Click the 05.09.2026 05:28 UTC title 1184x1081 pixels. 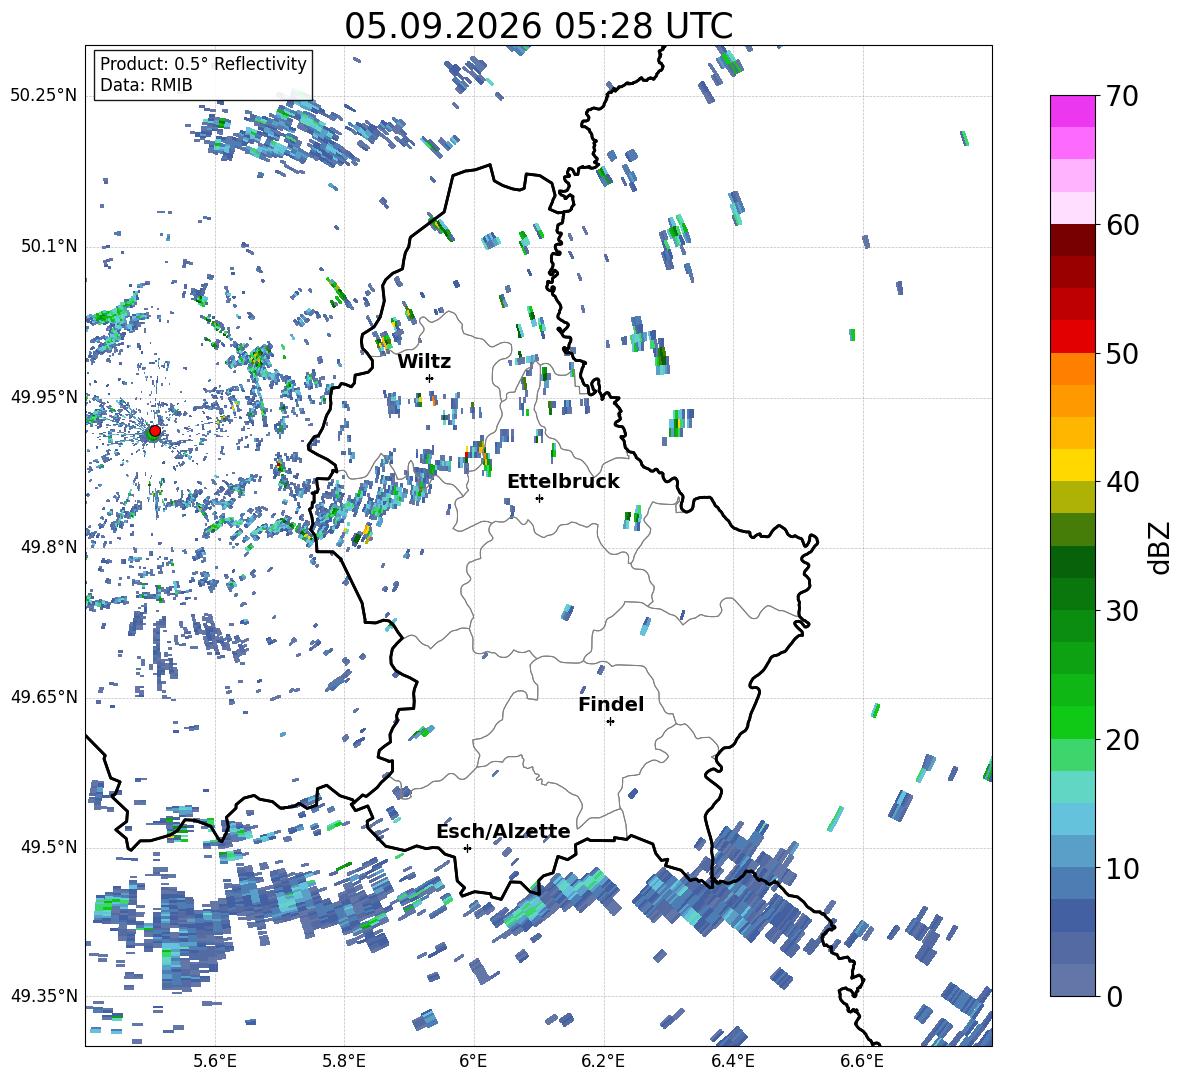[x=538, y=26]
